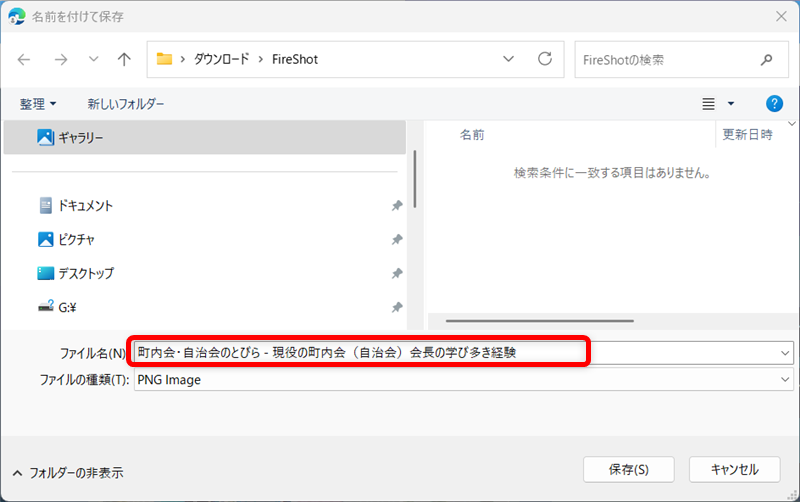Click the horizontal scrollbar in file list
Image resolution: width=800 pixels, height=502 pixels.
click(x=540, y=321)
